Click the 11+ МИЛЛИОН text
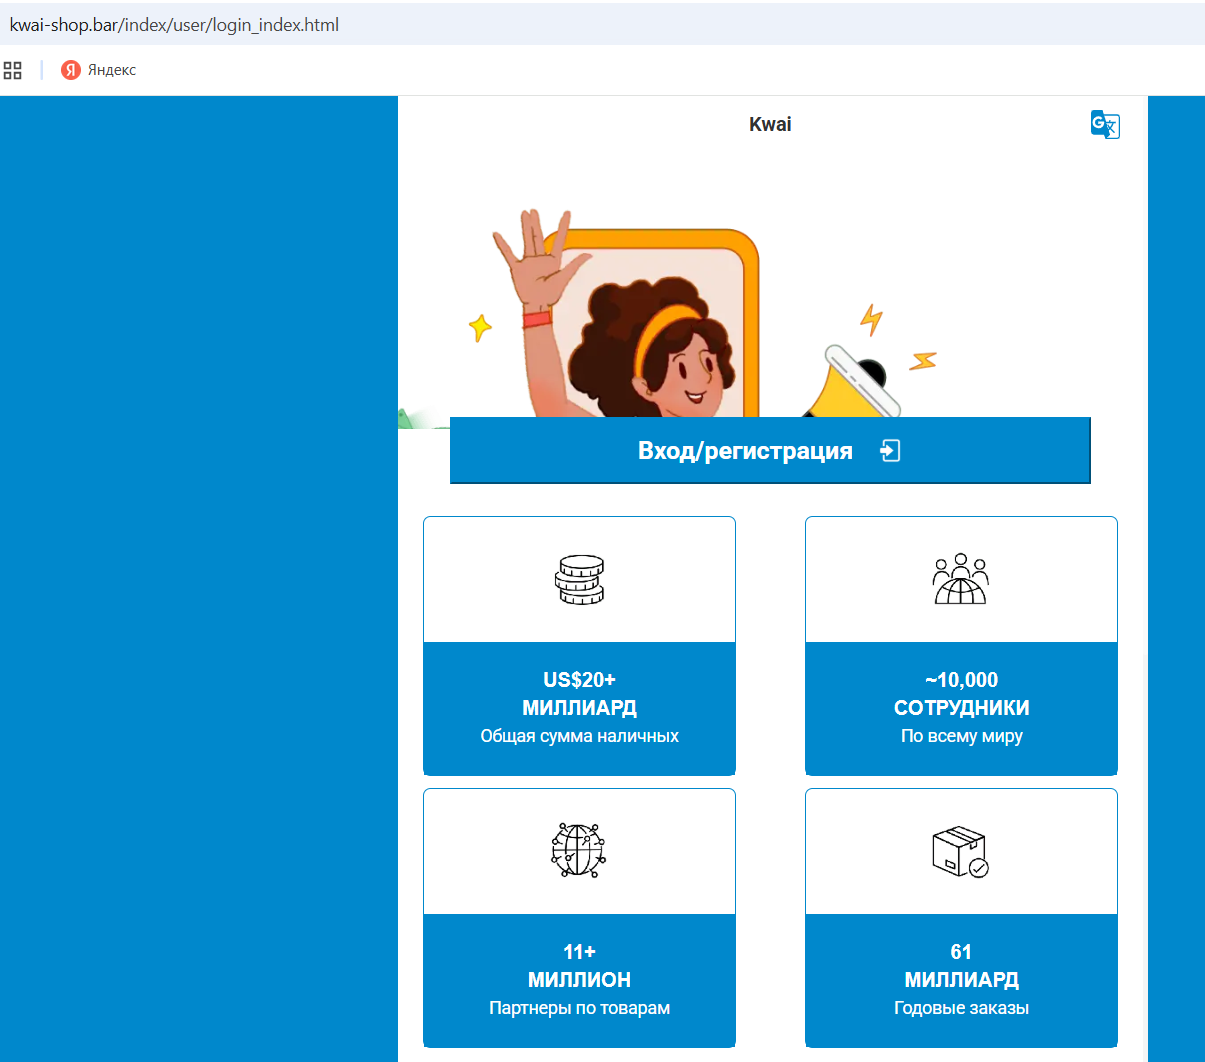This screenshot has height=1062, width=1205. [580, 966]
